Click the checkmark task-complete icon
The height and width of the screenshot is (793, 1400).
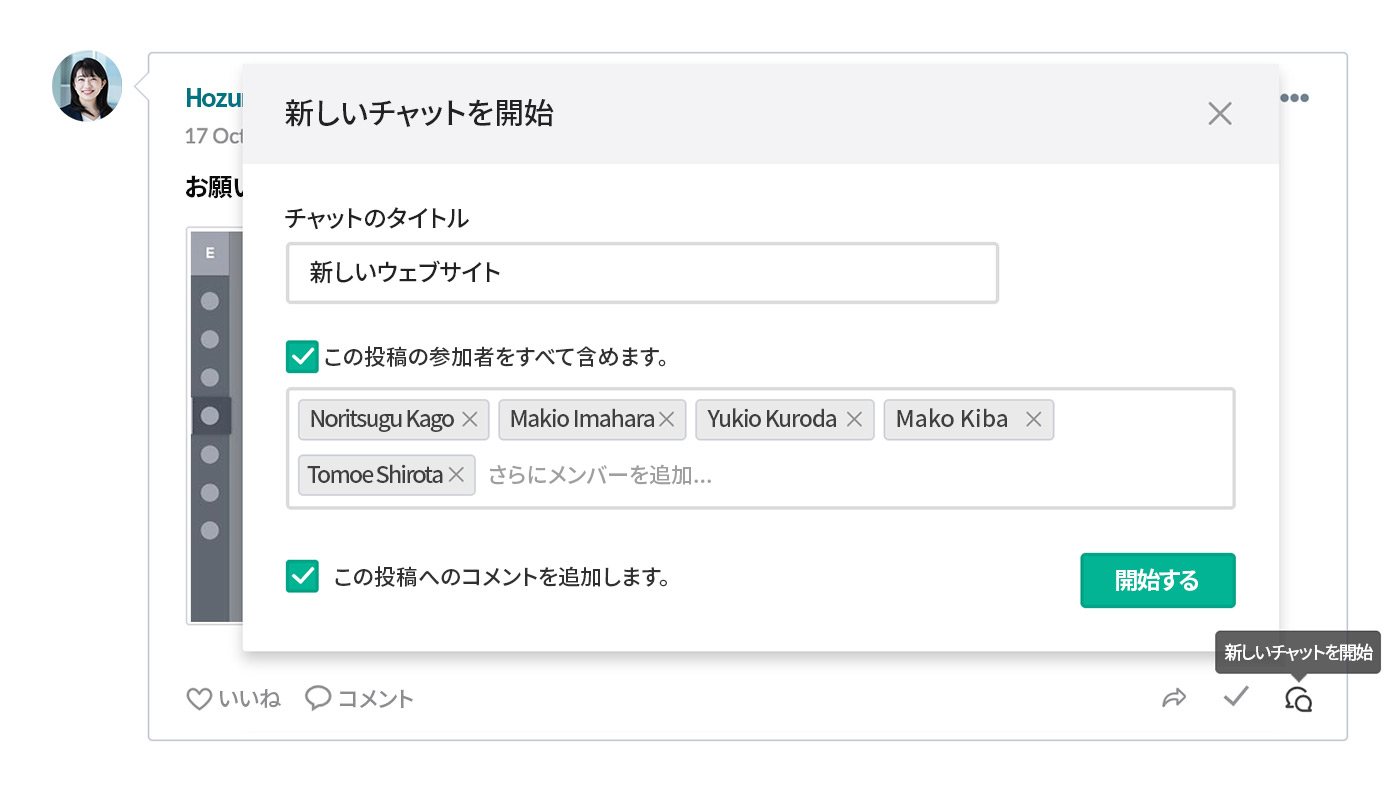coord(1236,697)
